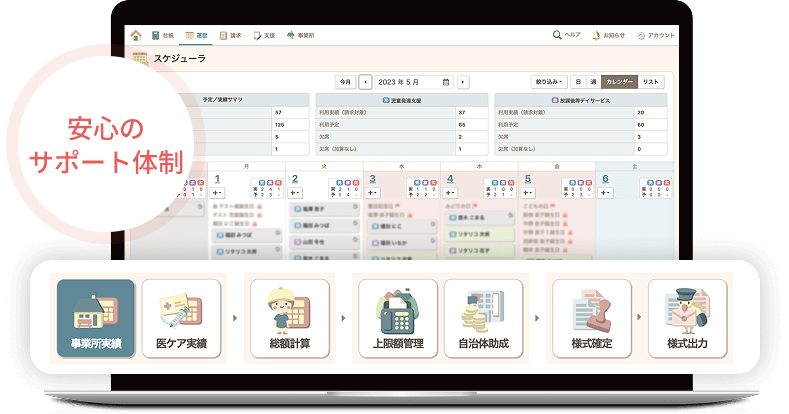Click the home icon in top navigation
The image size is (789, 414).
point(136,35)
